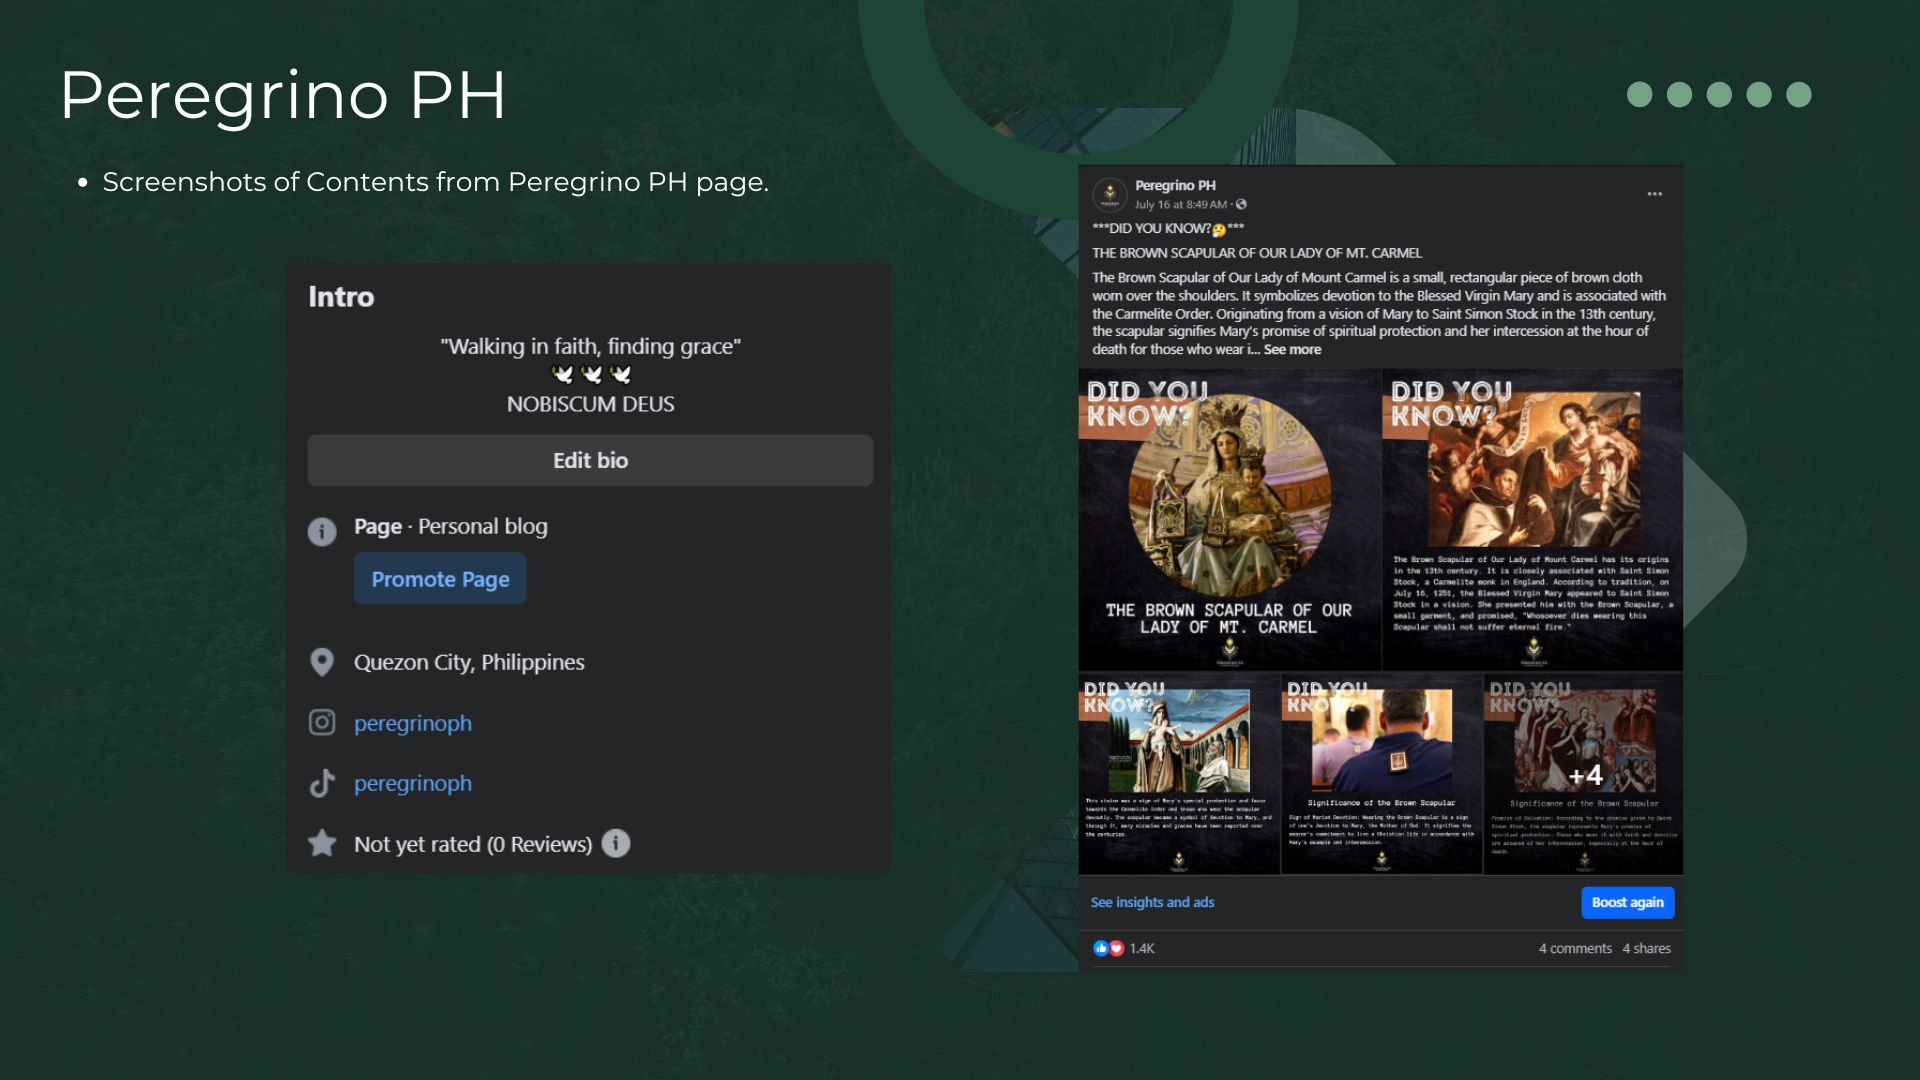1920x1080 pixels.
Task: Open the 4 shares link
Action: pyautogui.click(x=1646, y=948)
